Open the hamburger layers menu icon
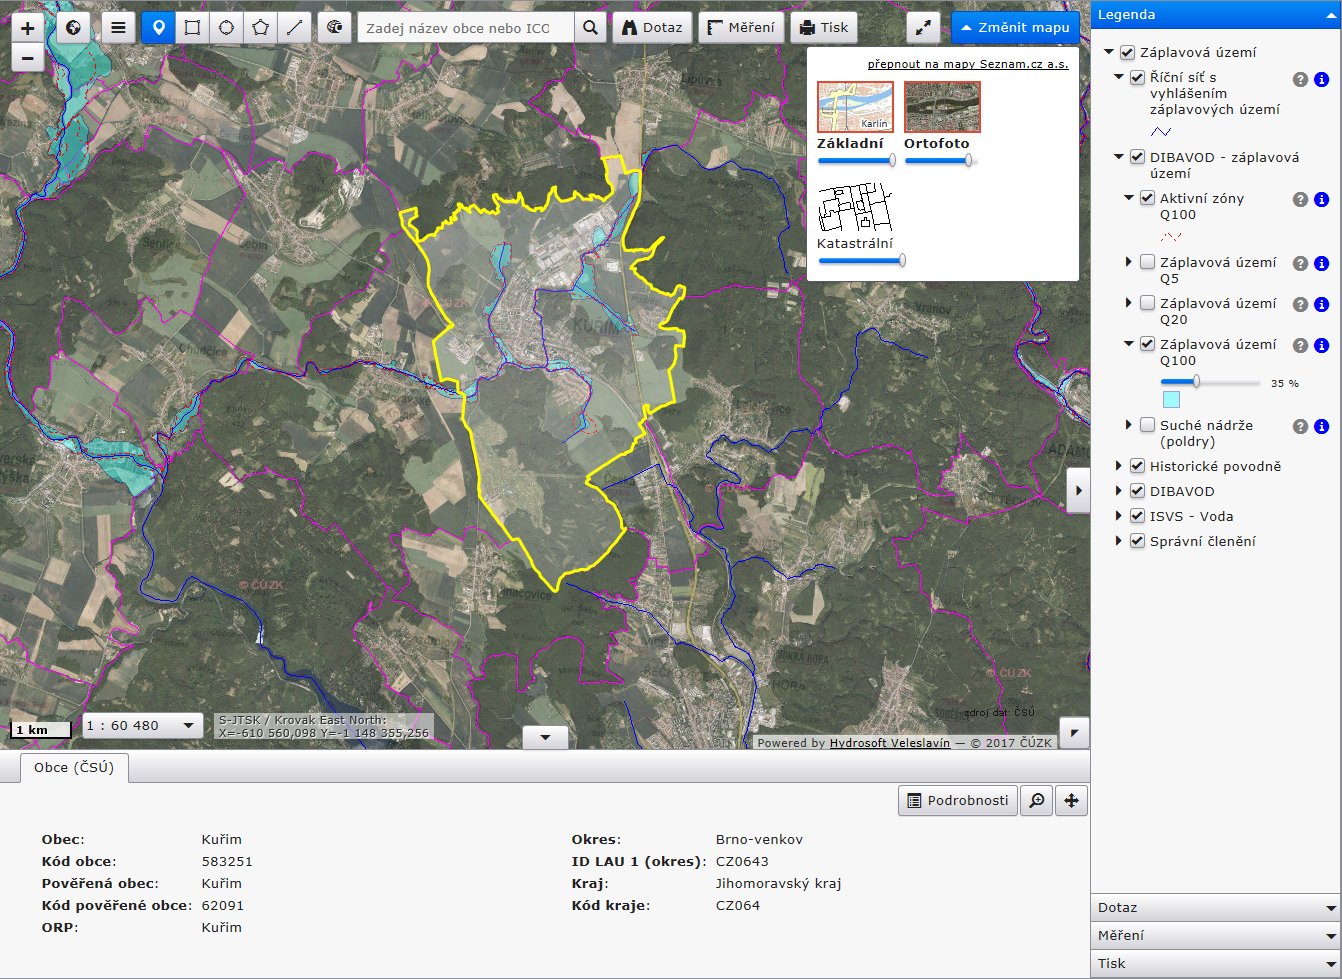Image resolution: width=1342 pixels, height=979 pixels. pos(118,28)
